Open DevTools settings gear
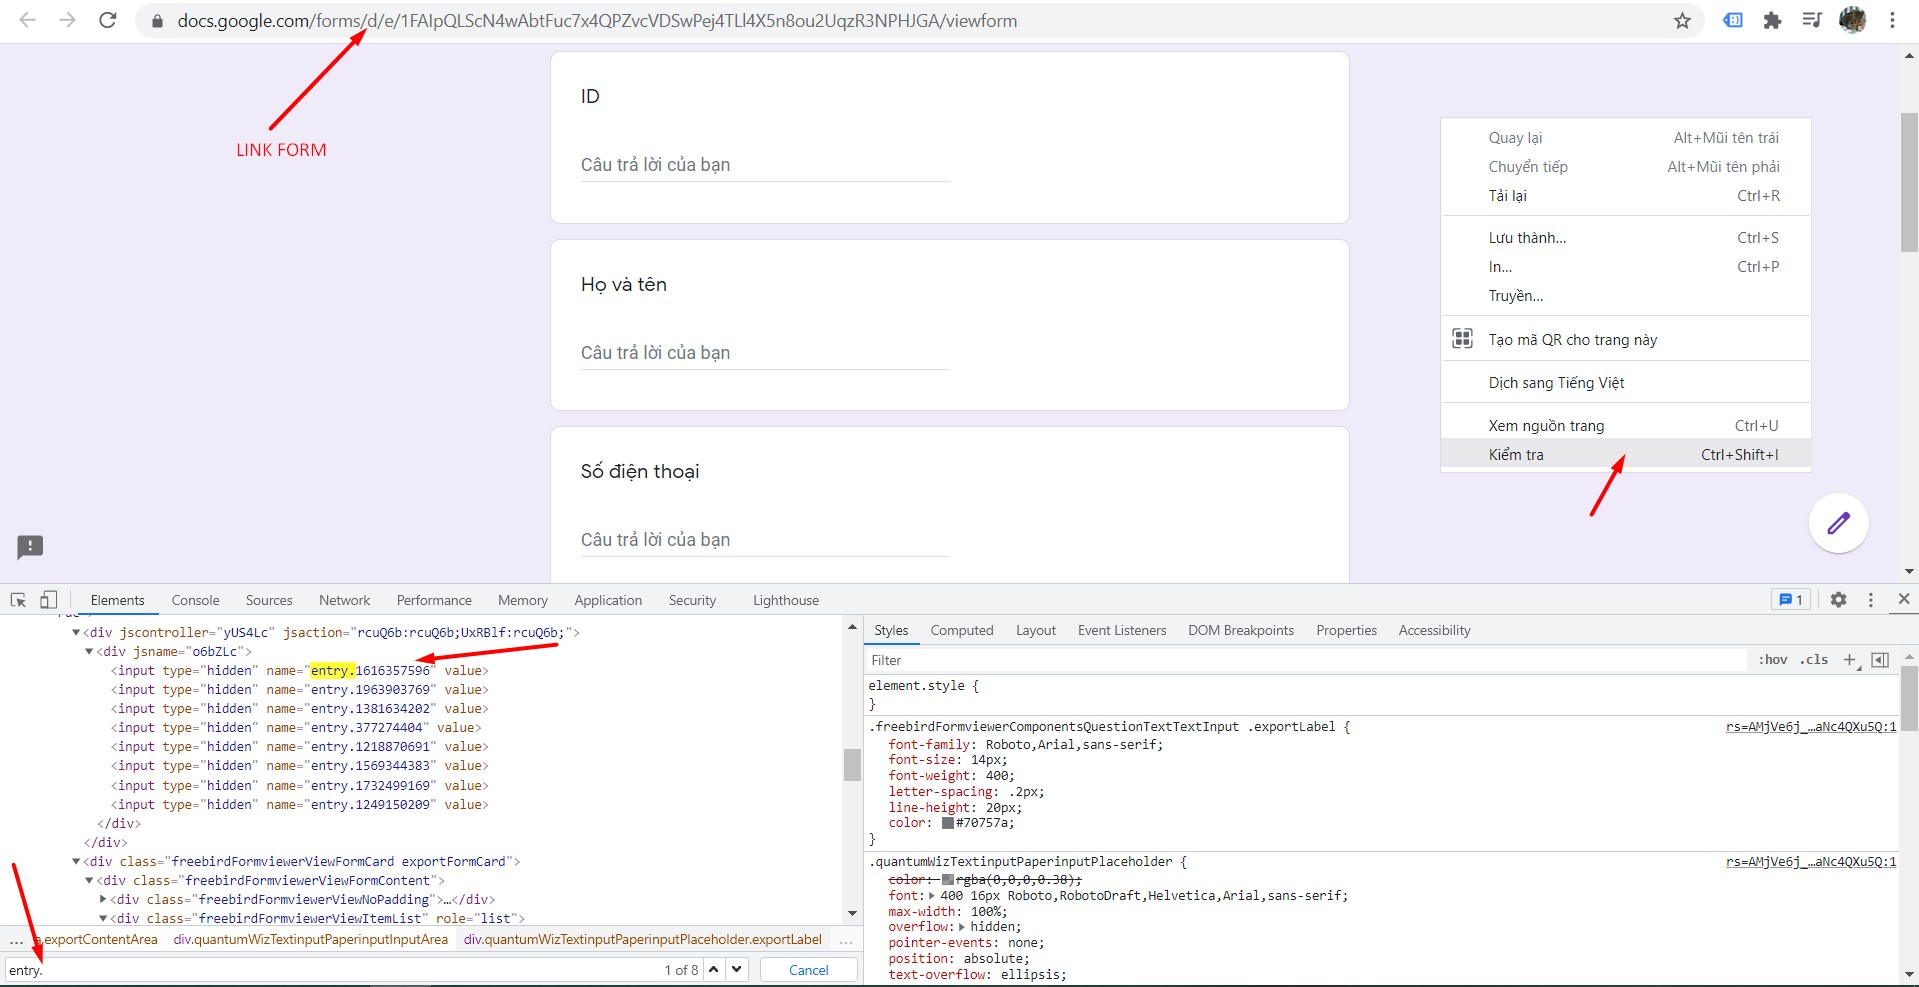This screenshot has height=987, width=1919. click(1838, 600)
